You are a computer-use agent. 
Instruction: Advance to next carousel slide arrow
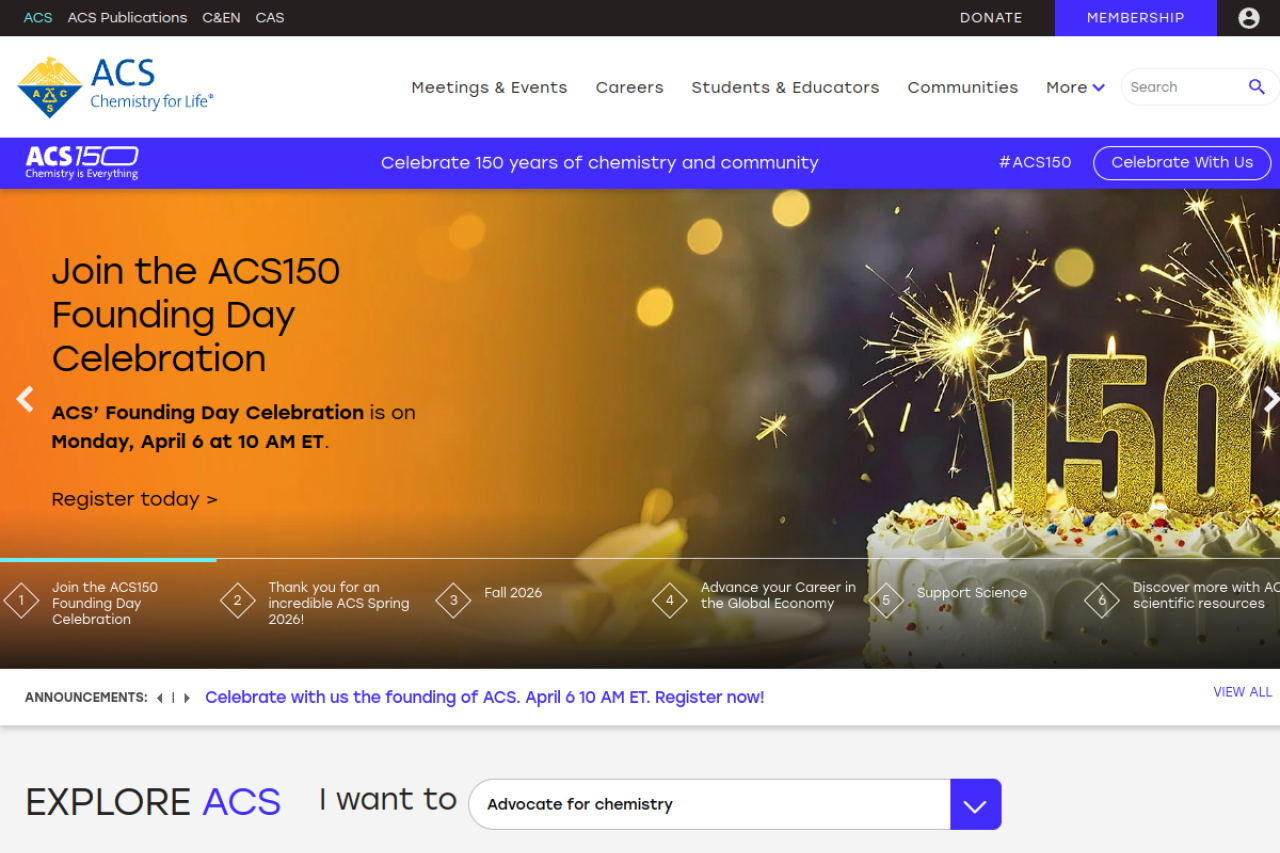point(1269,399)
